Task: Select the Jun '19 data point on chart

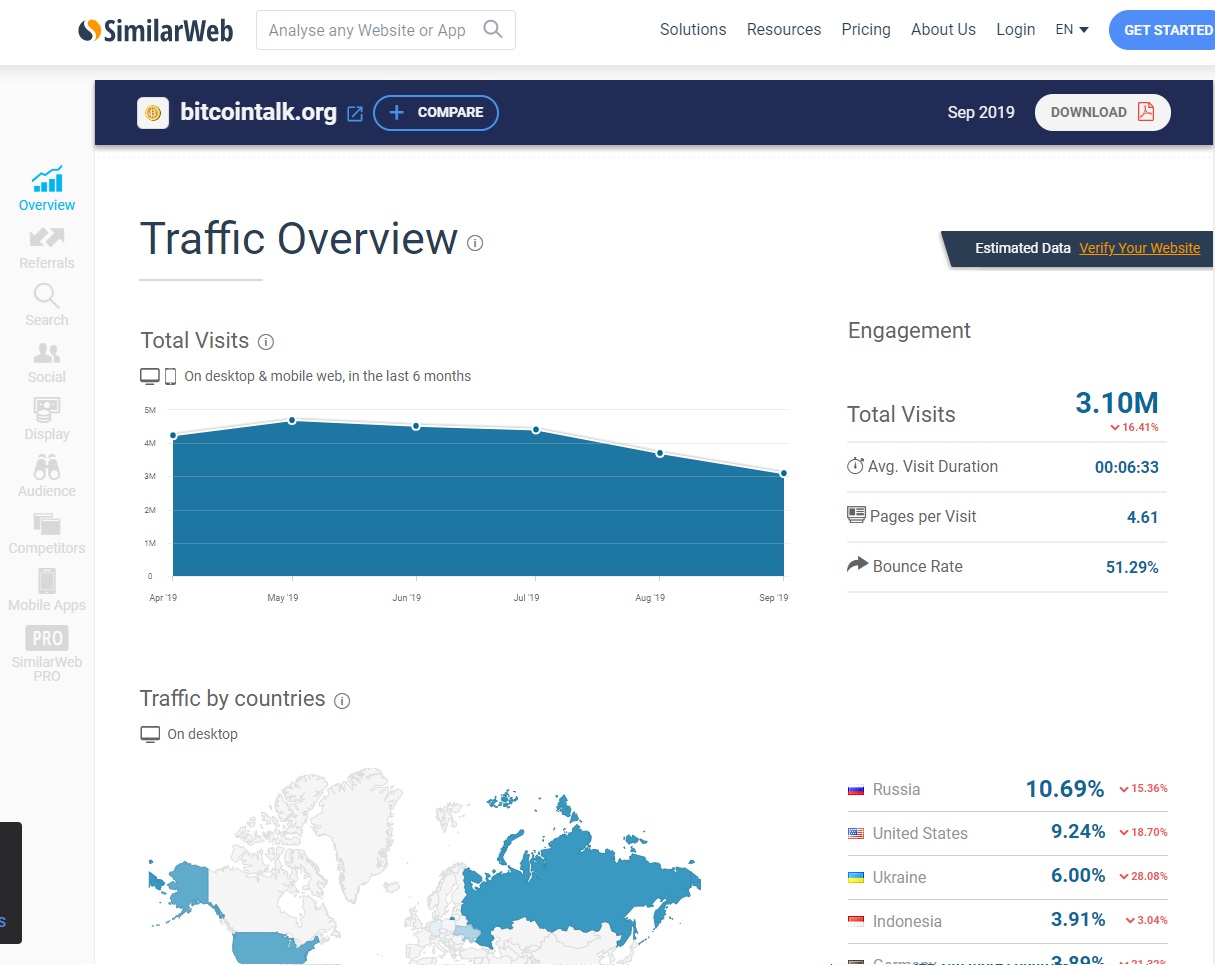Action: click(416, 426)
